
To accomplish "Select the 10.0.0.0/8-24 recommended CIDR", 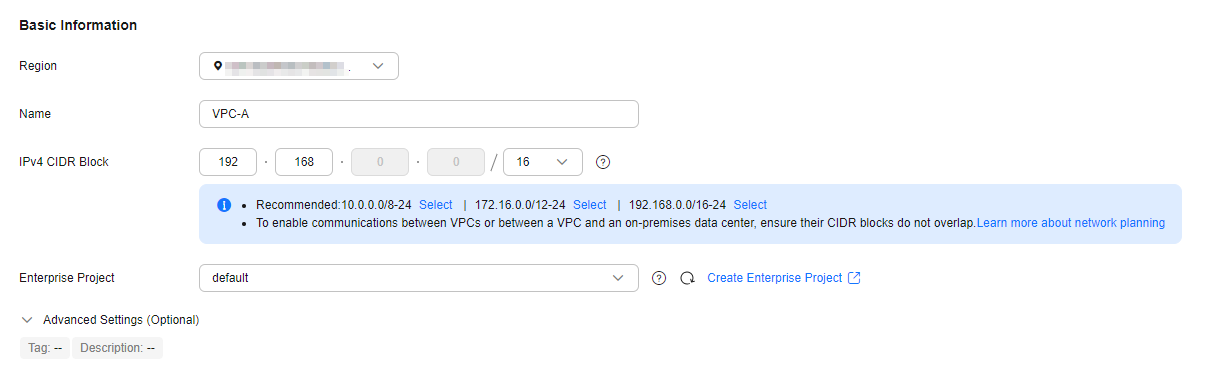I will point(436,205).
